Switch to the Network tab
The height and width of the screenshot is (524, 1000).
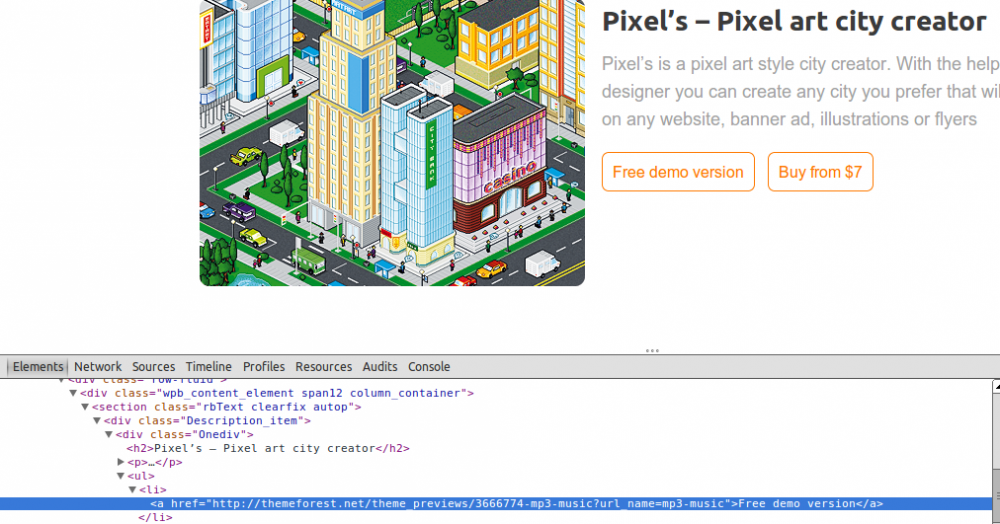[97, 367]
